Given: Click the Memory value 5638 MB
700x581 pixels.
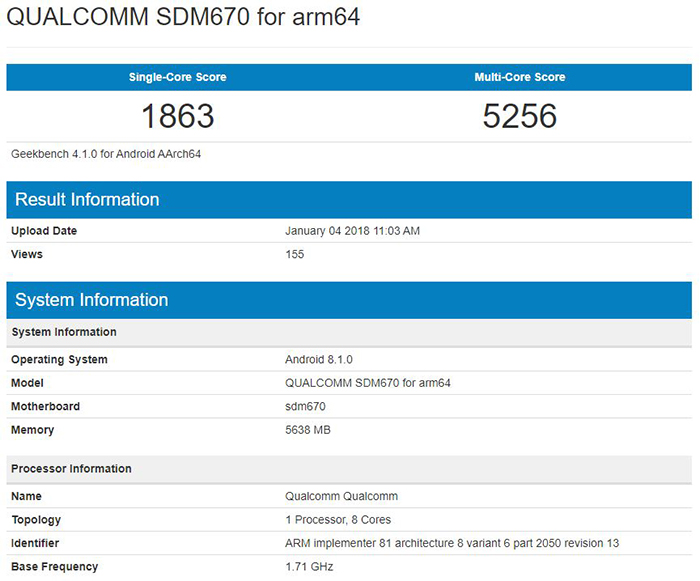Looking at the screenshot, I should (x=308, y=430).
